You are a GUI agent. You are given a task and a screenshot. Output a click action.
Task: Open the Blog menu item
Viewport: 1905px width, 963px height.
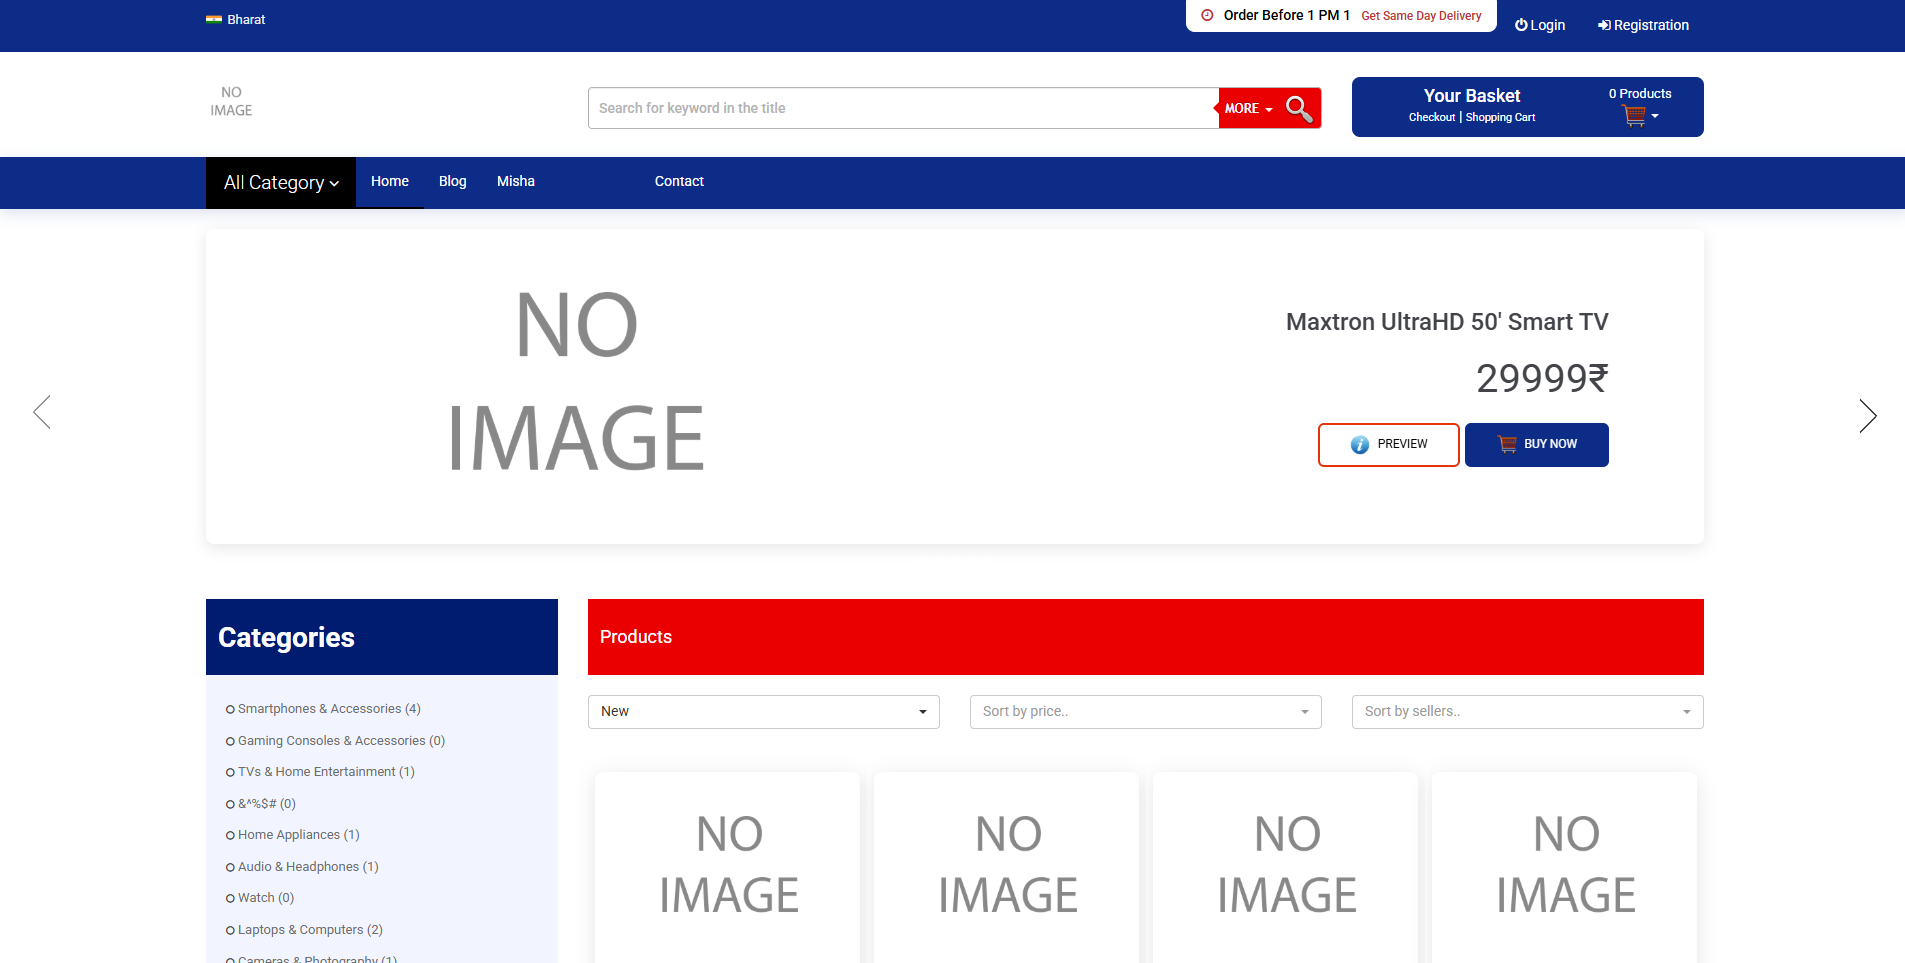point(453,182)
